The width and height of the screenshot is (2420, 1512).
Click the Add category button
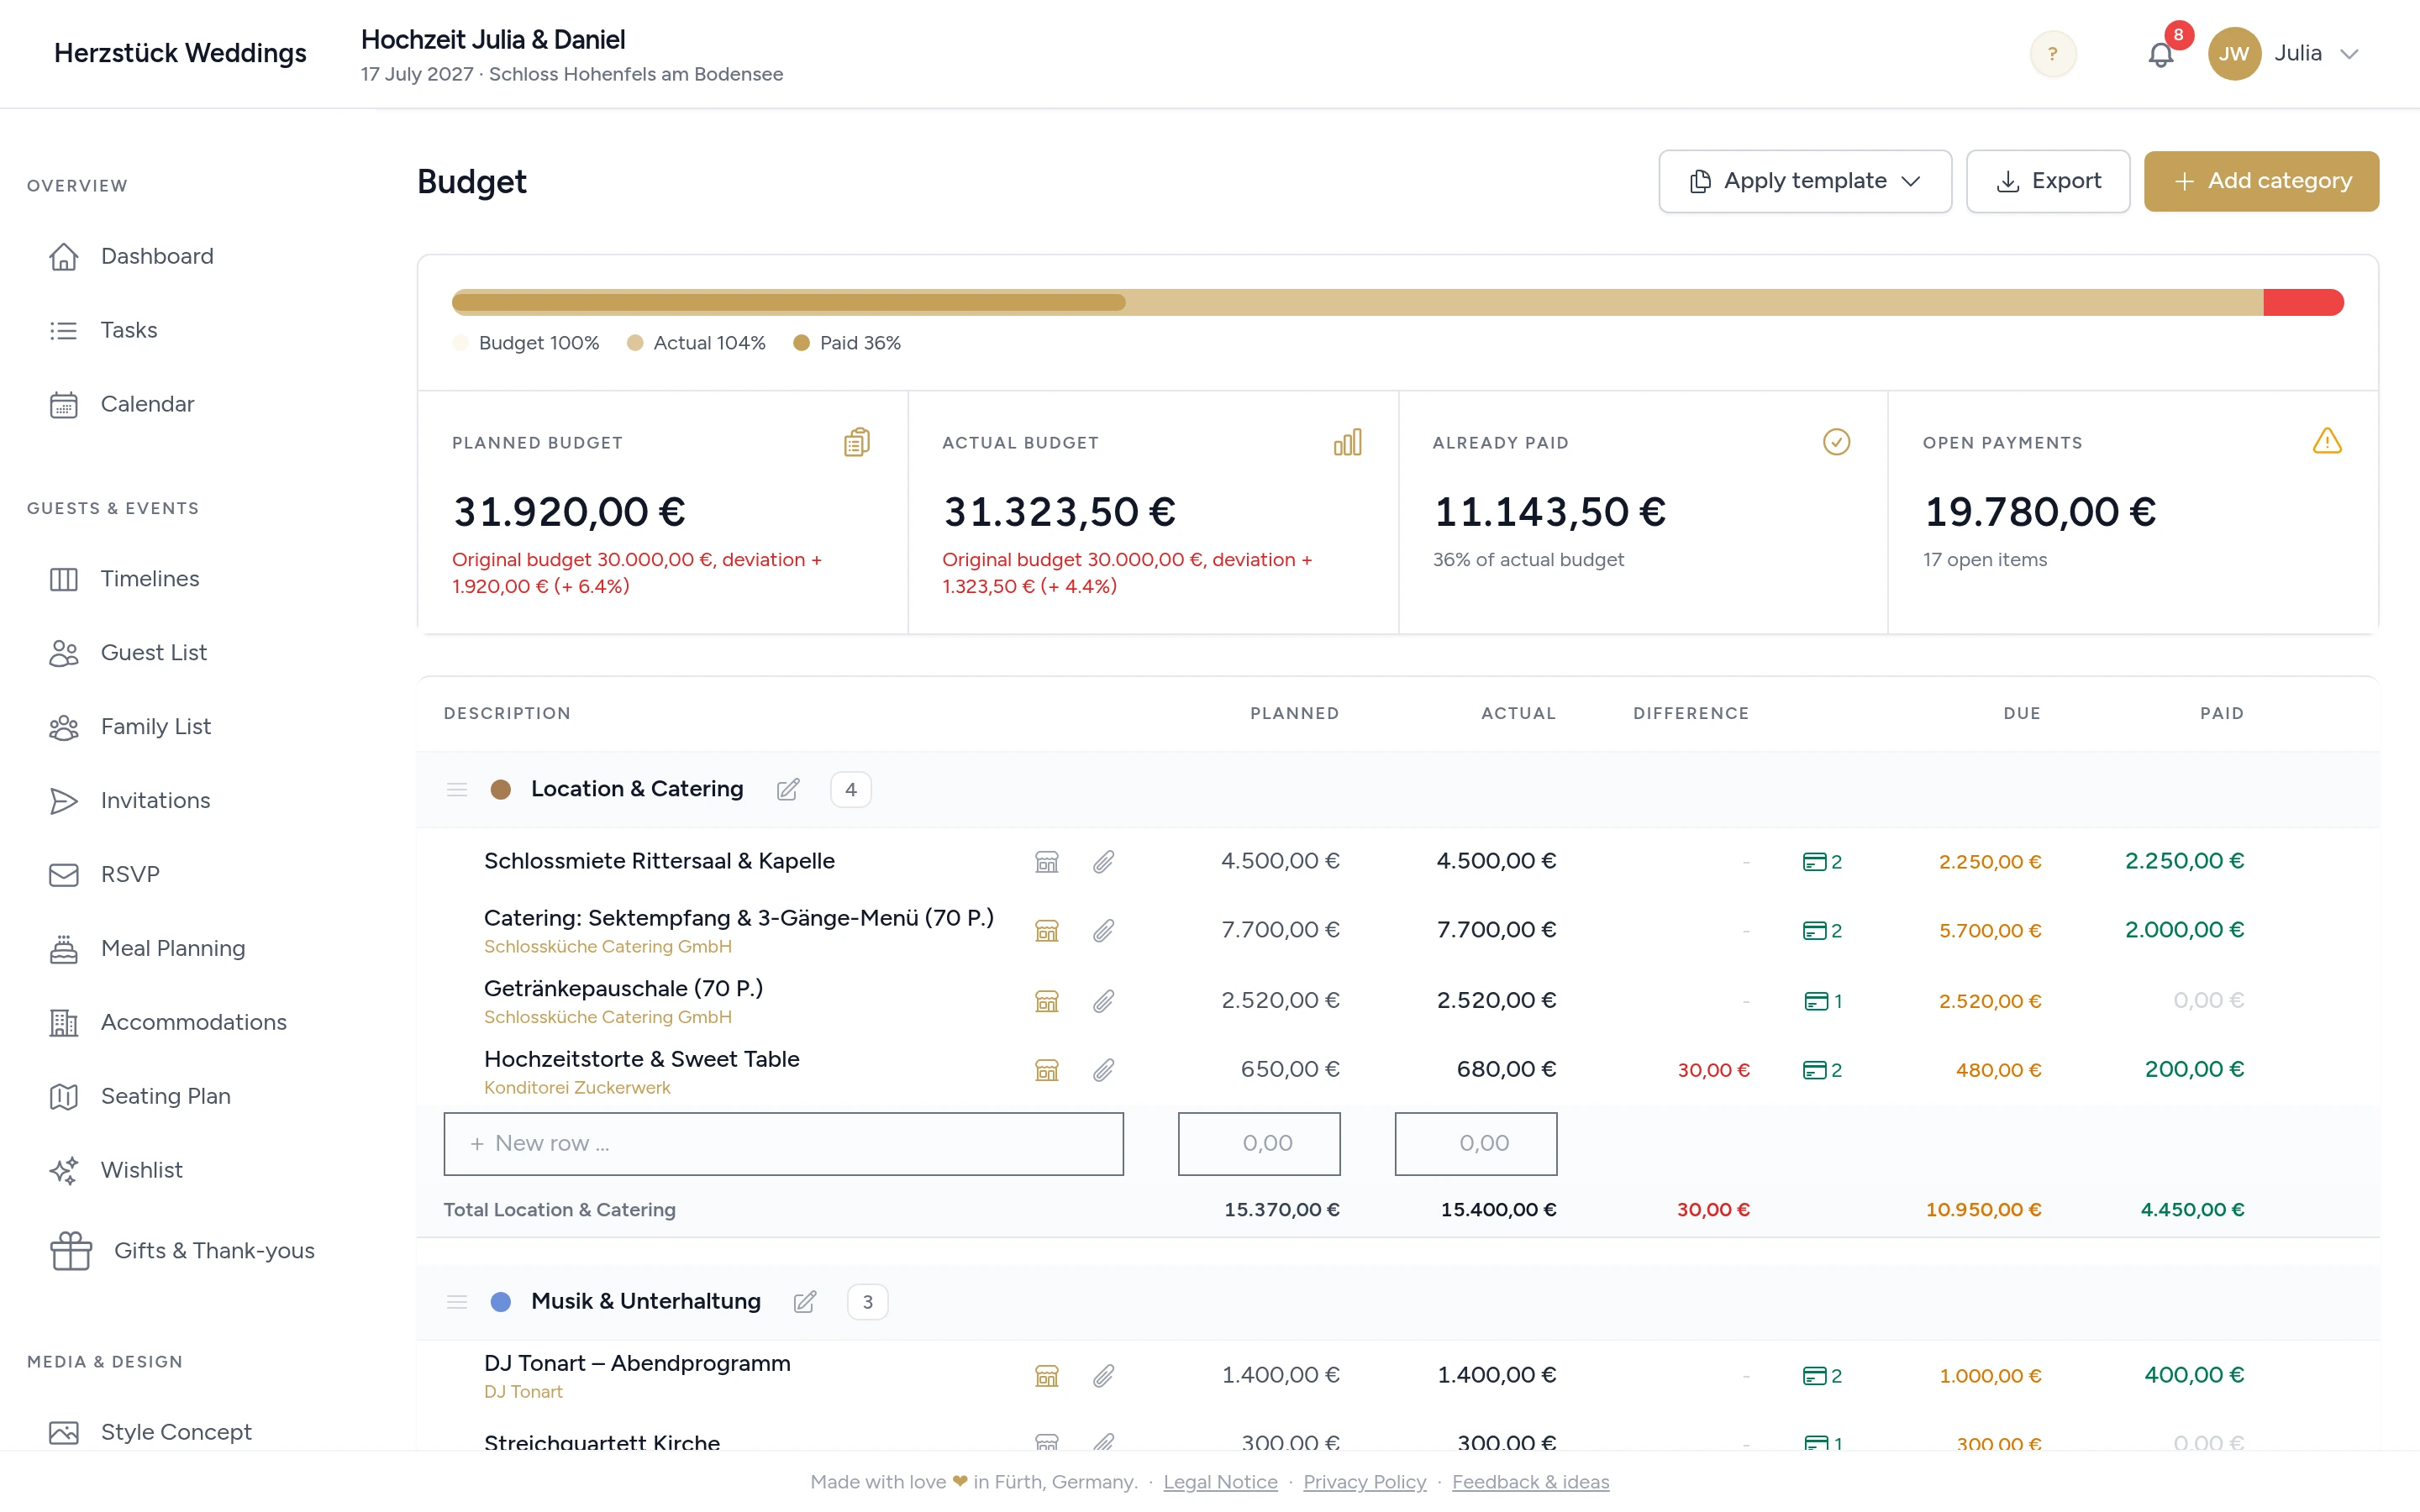(x=2261, y=181)
